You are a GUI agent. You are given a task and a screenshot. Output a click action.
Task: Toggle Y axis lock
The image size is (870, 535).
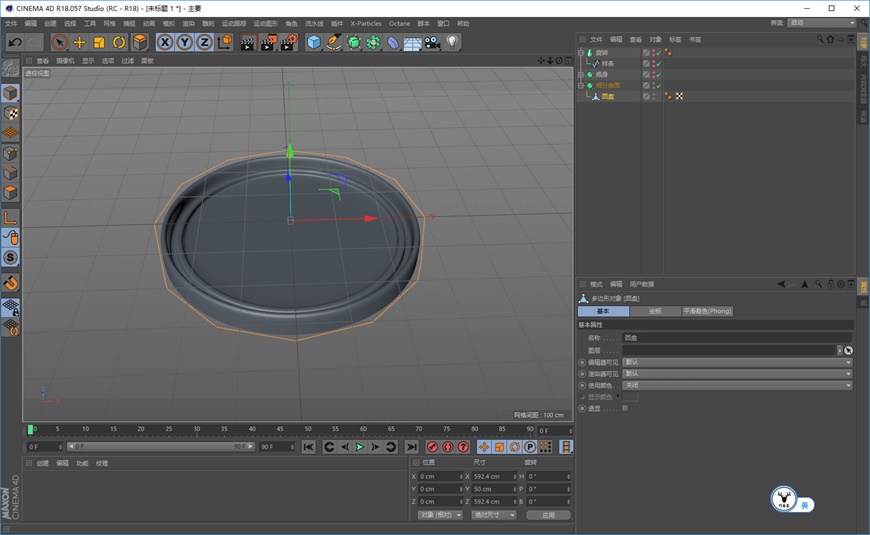pyautogui.click(x=185, y=42)
